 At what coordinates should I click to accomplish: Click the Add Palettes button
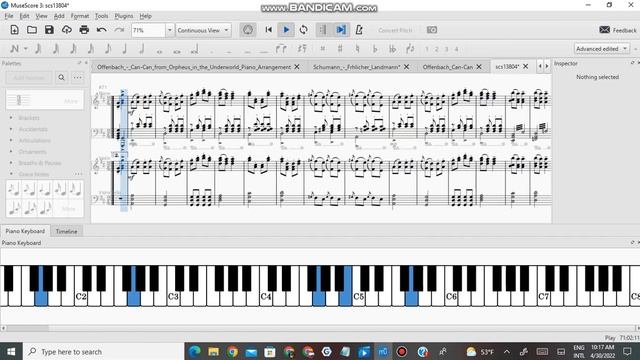29,78
